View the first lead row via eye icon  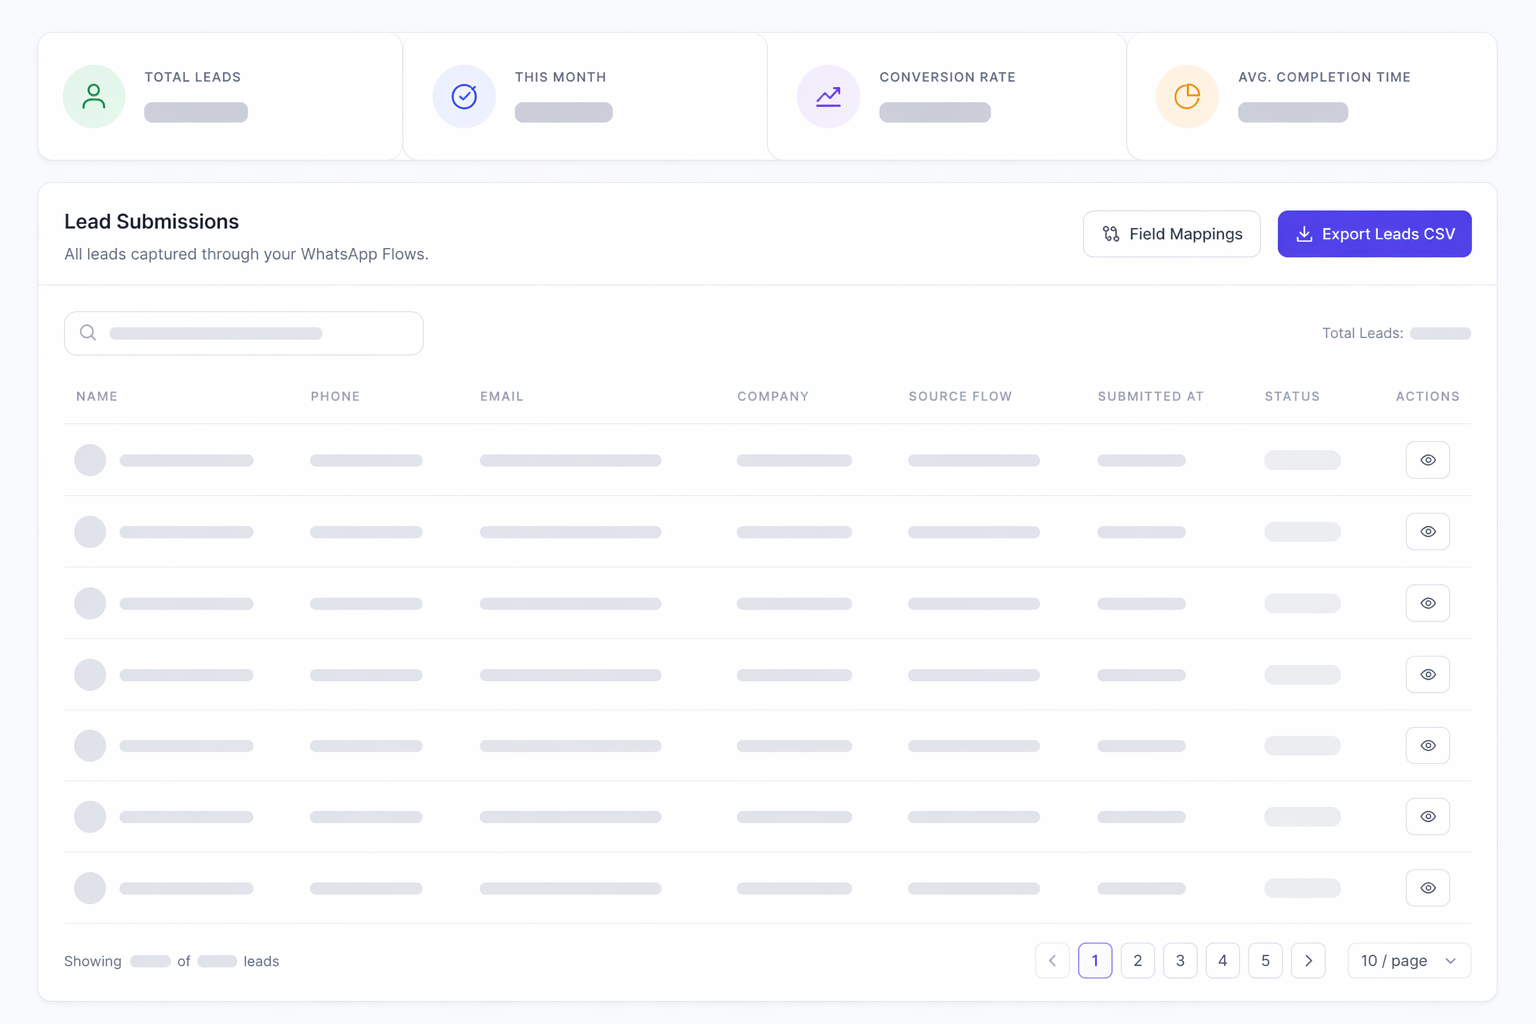(1428, 460)
